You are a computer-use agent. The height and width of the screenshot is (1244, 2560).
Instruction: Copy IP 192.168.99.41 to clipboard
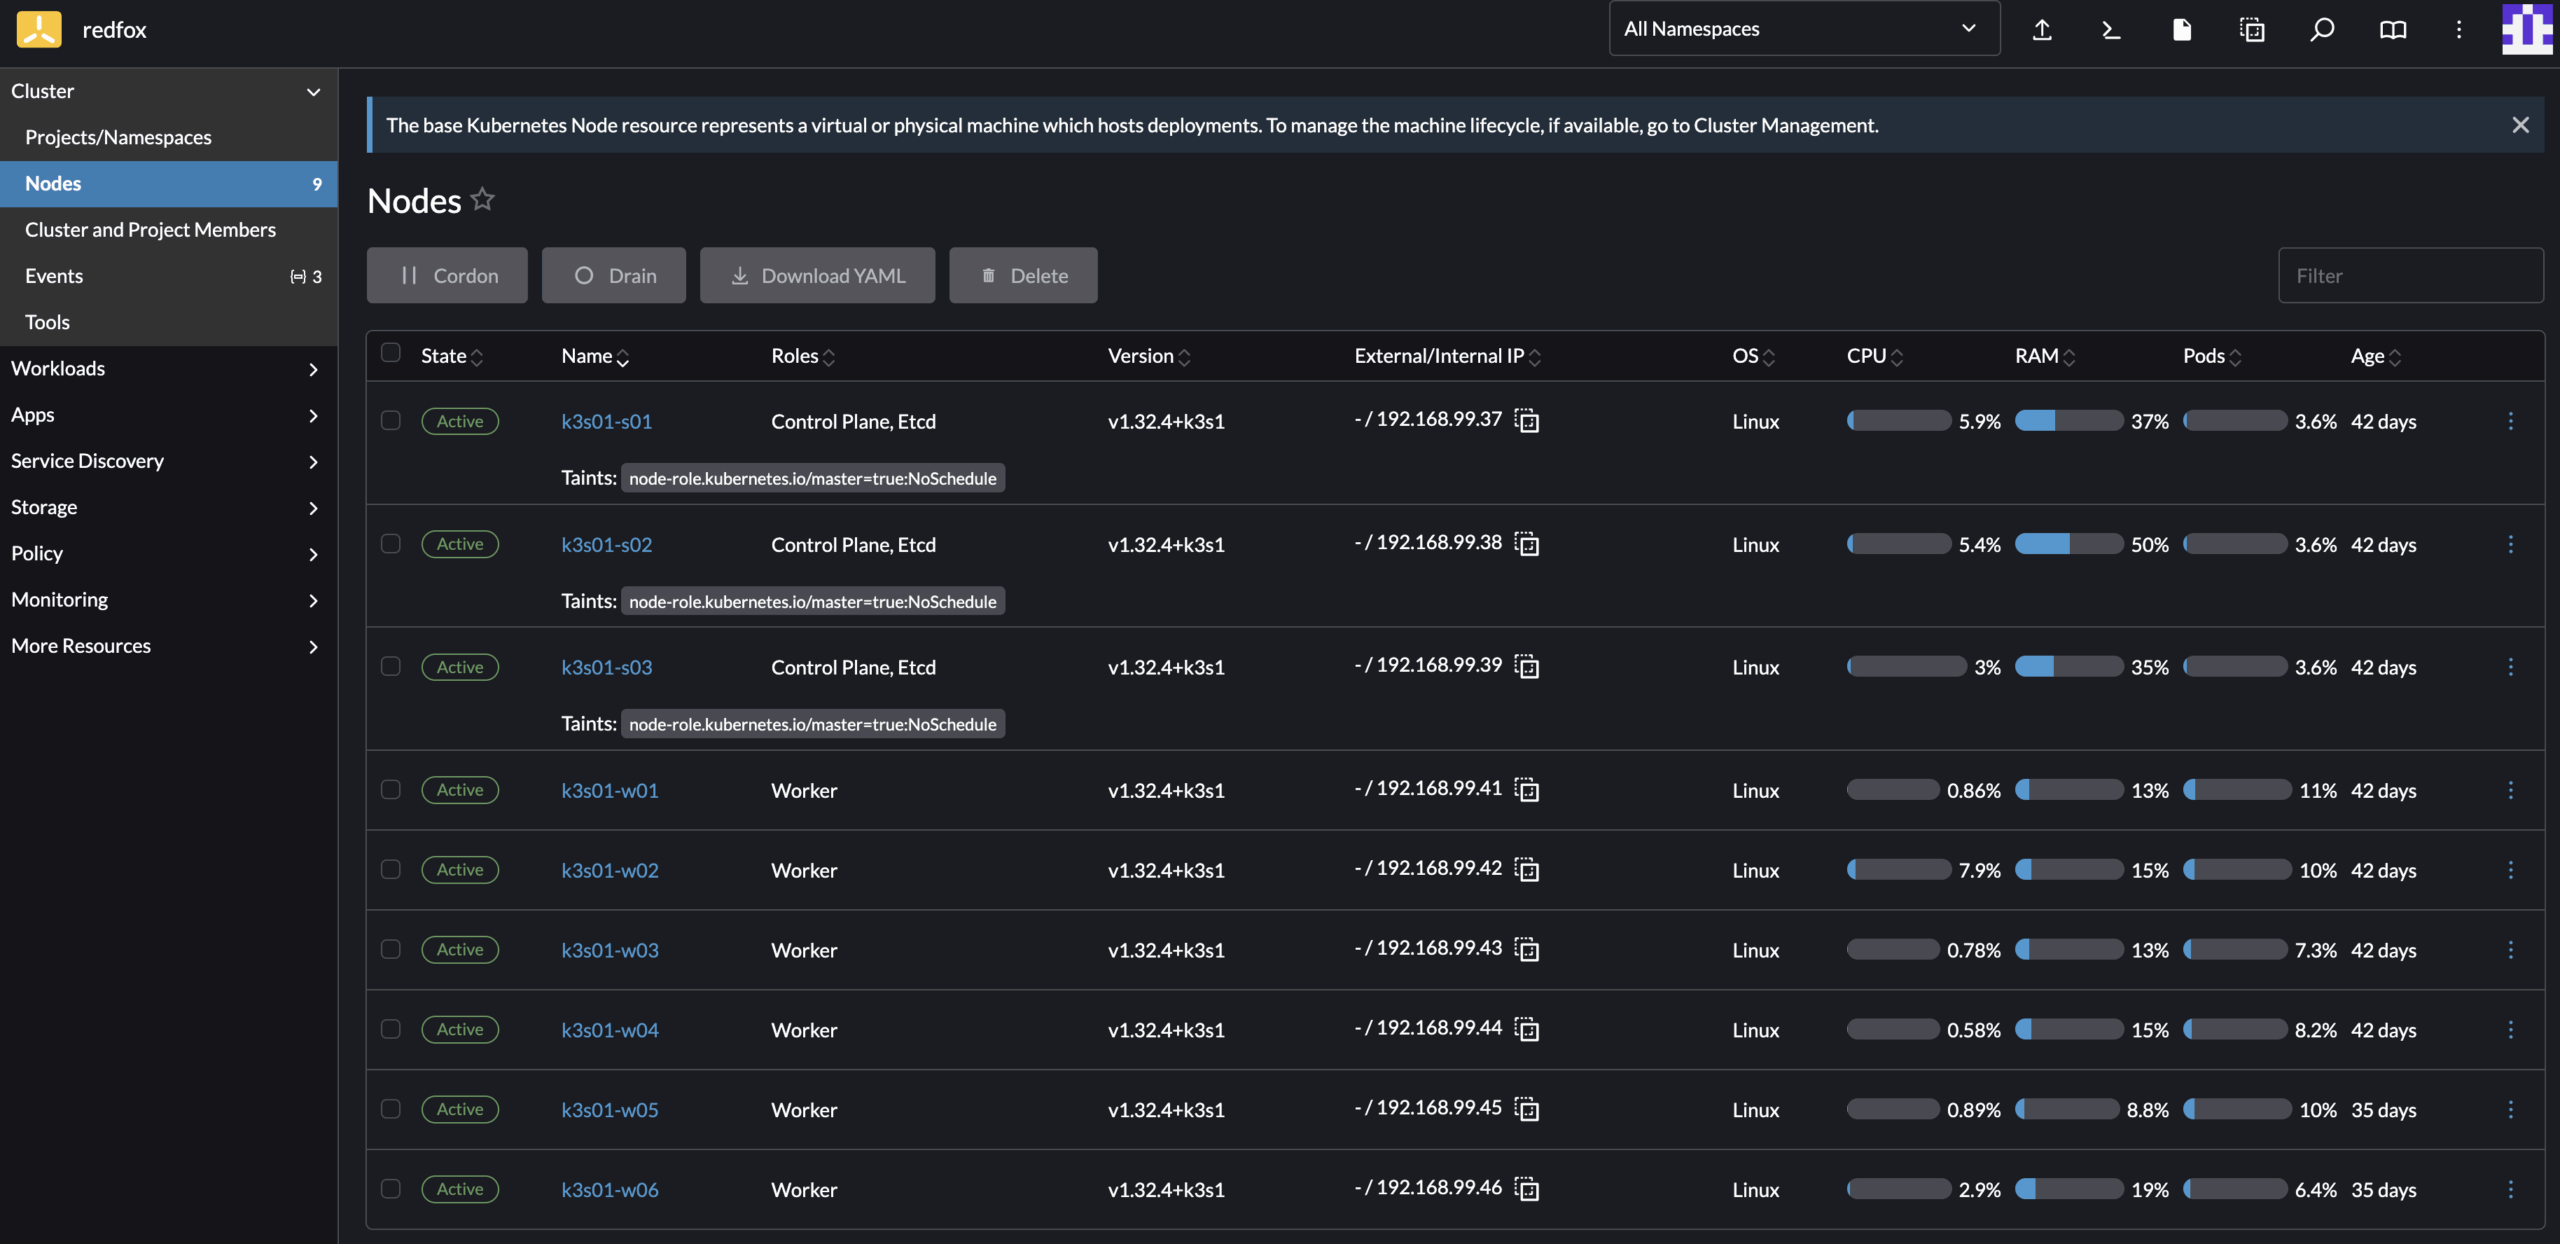[x=1527, y=789]
